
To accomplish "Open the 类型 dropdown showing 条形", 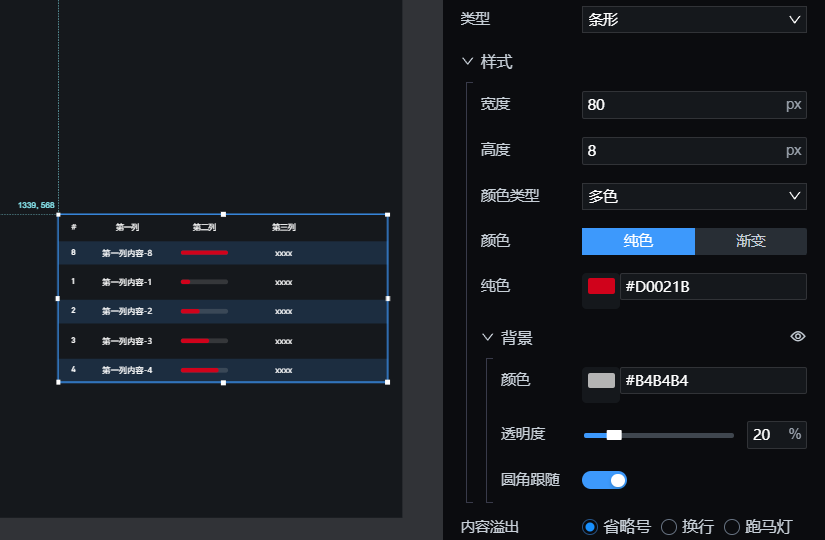I will (694, 20).
